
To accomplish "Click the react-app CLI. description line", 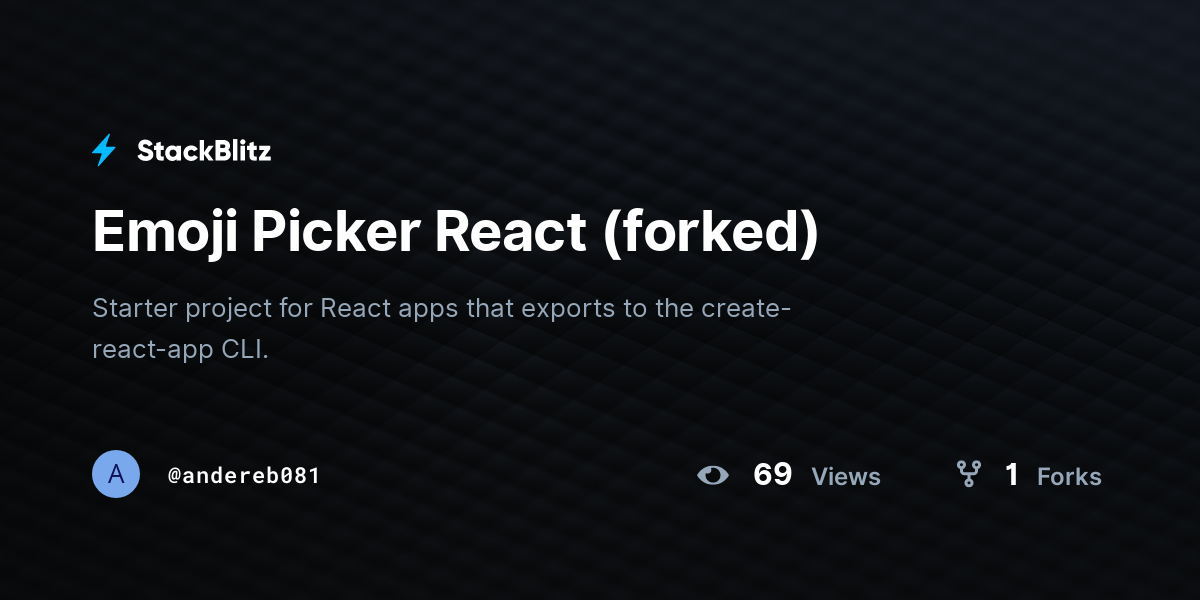I will coord(181,350).
